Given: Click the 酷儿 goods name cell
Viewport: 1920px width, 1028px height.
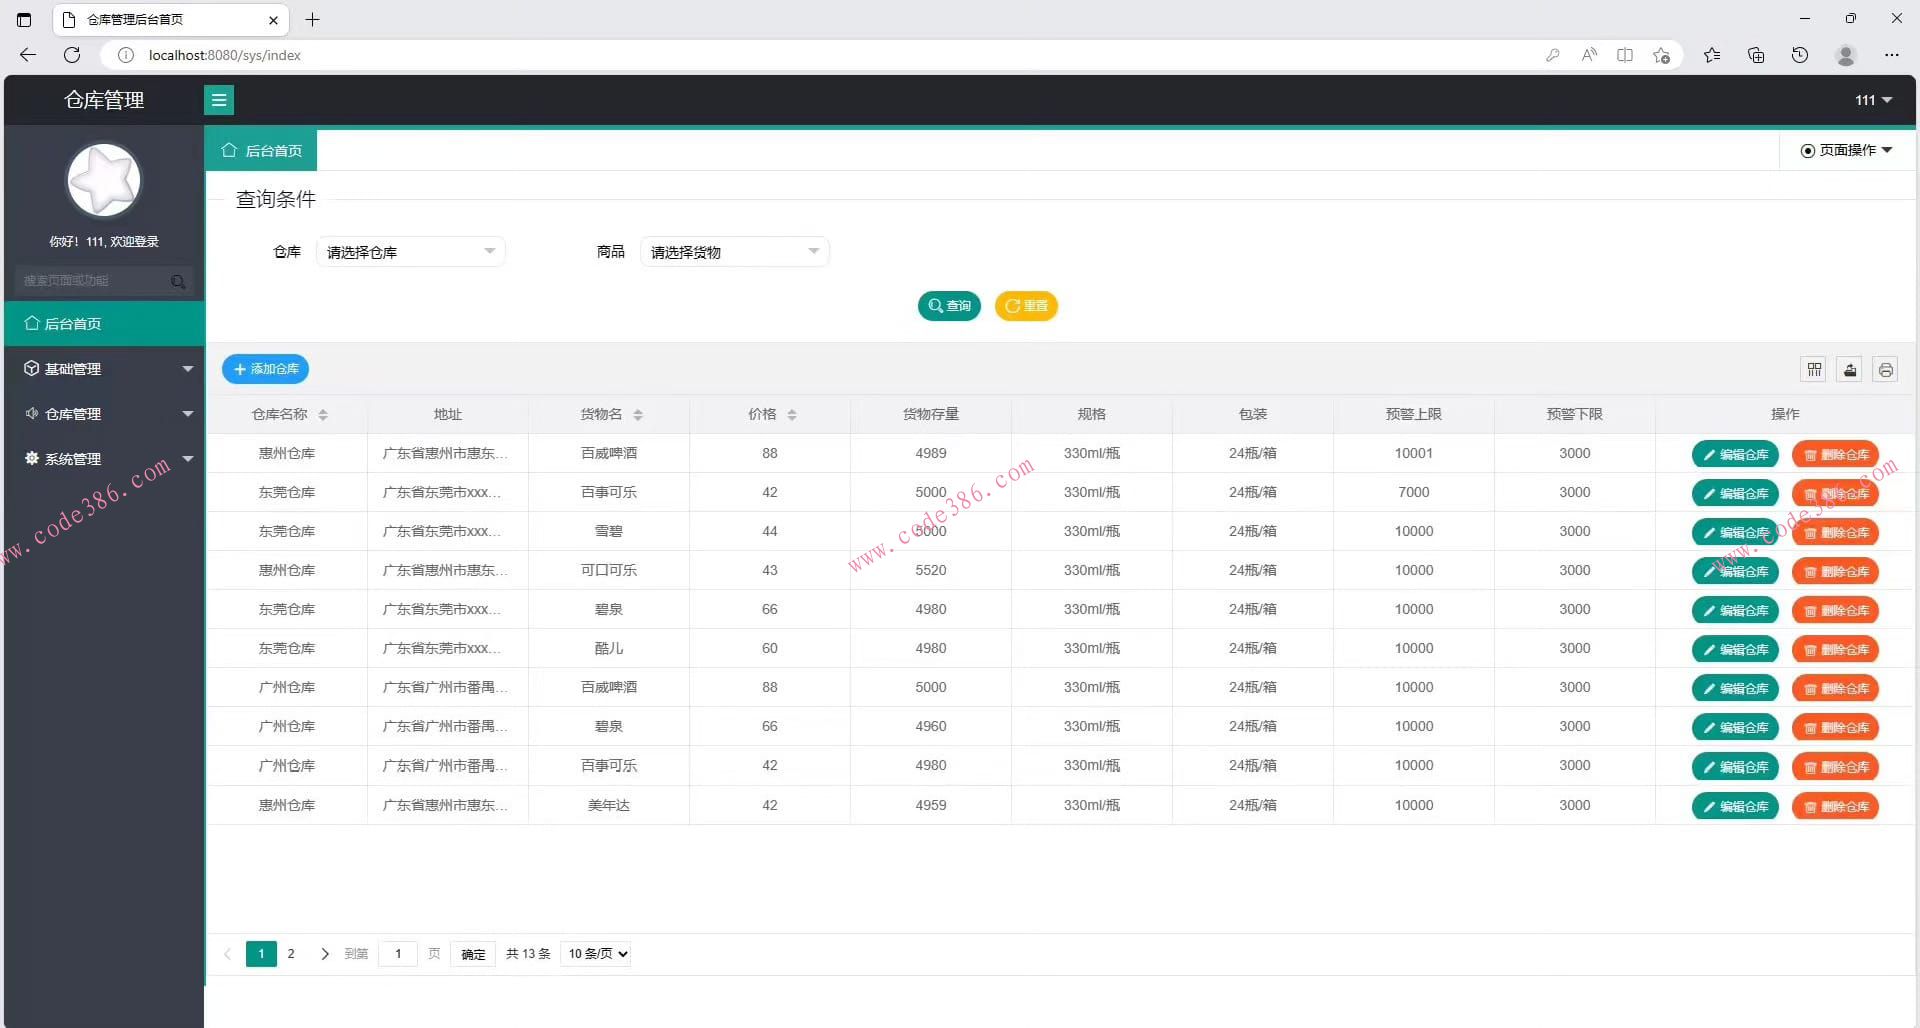Looking at the screenshot, I should [609, 648].
